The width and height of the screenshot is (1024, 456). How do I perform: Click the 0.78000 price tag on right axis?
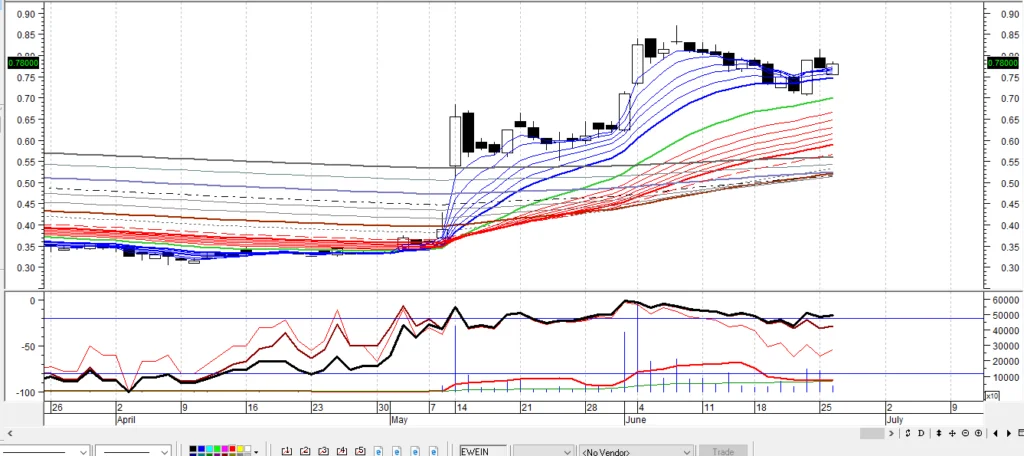[1002, 63]
